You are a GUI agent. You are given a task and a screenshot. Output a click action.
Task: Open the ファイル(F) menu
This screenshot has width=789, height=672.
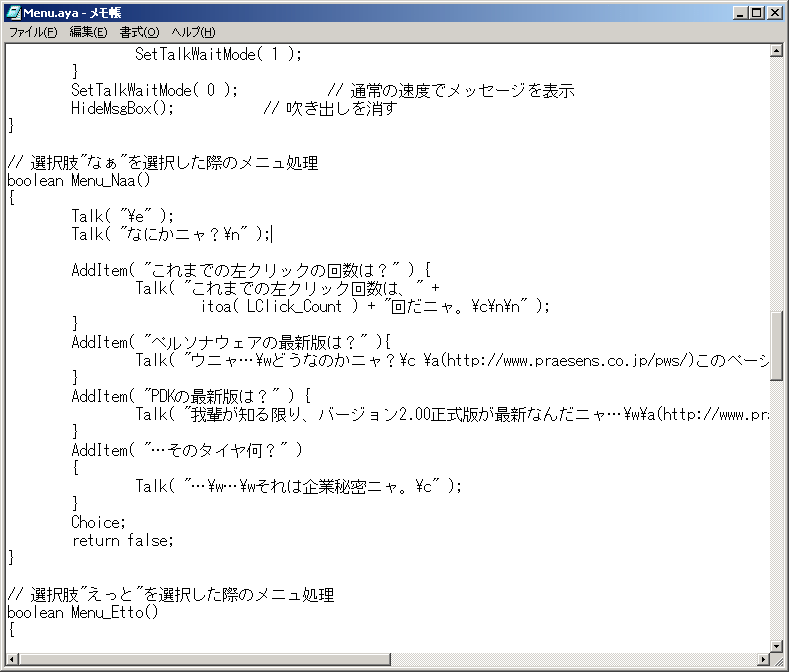(x=33, y=32)
